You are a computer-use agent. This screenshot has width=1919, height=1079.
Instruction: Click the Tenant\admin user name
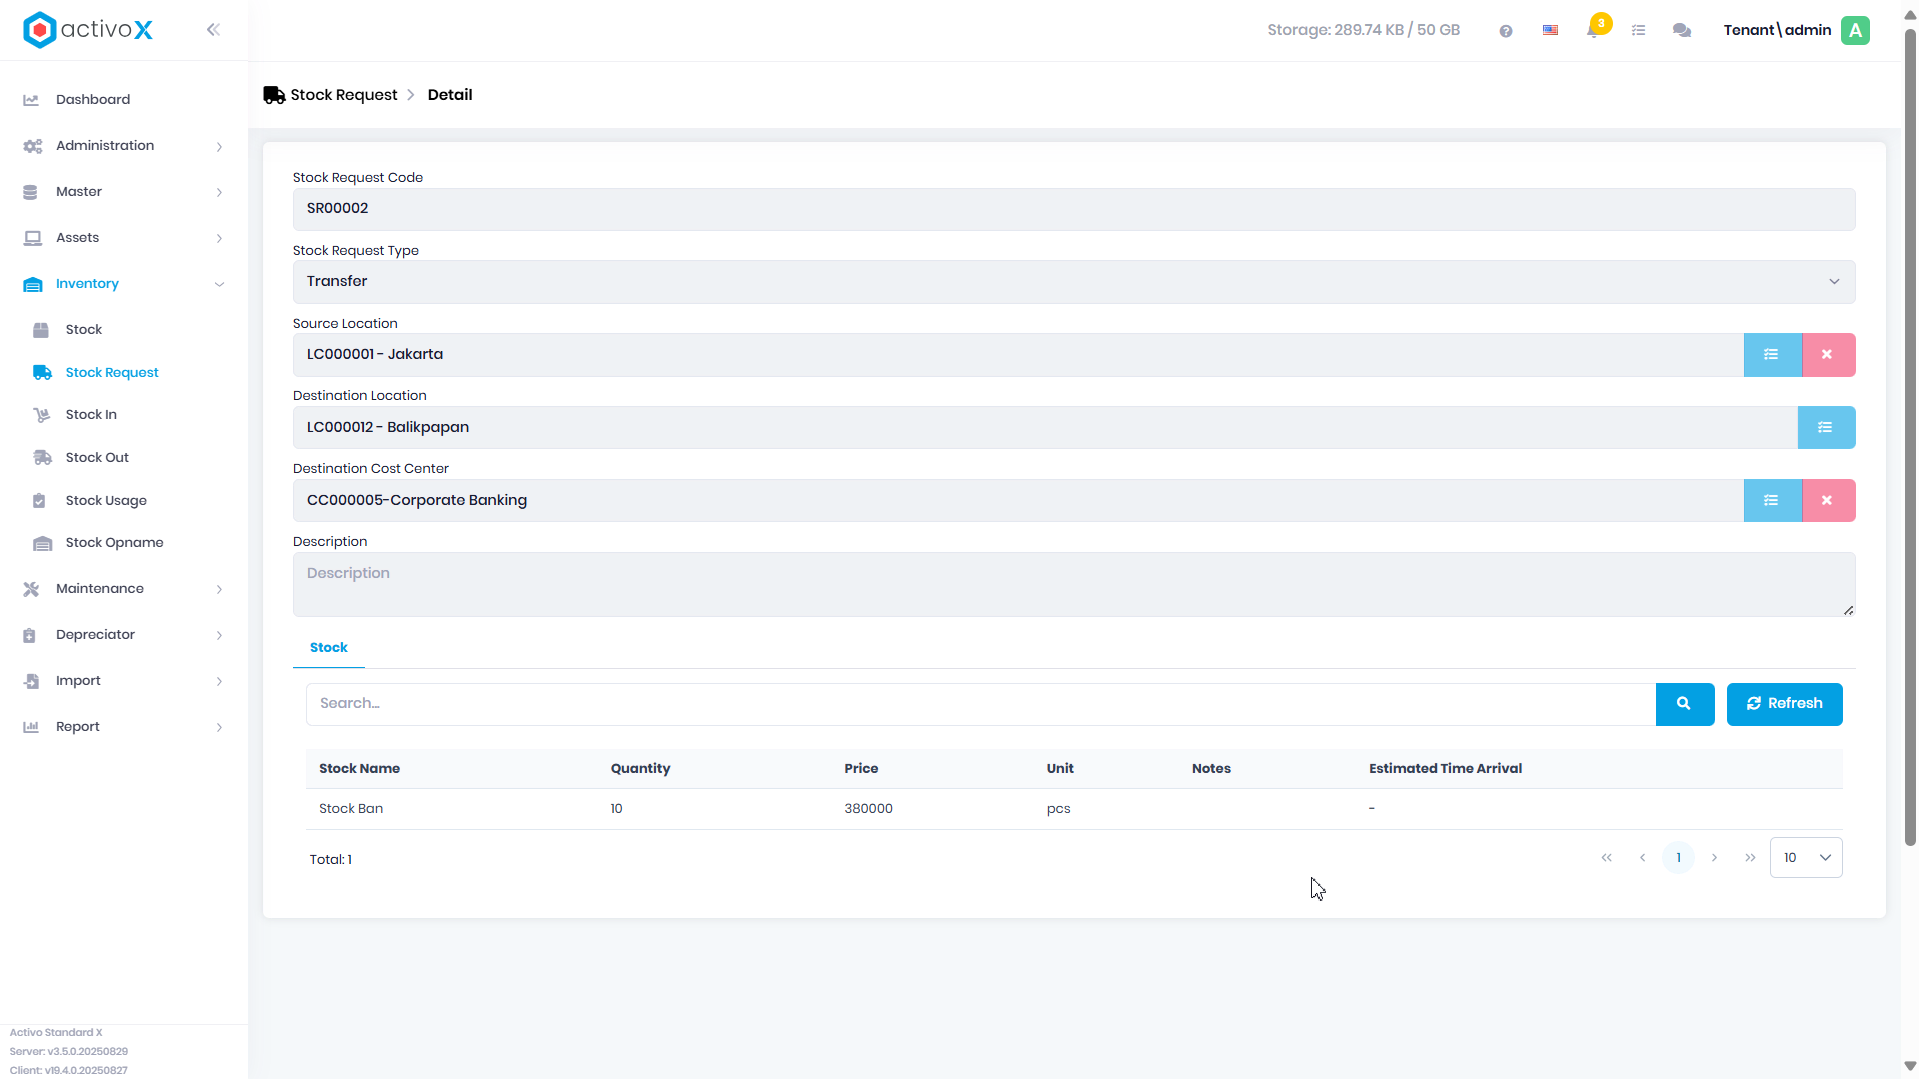point(1777,30)
